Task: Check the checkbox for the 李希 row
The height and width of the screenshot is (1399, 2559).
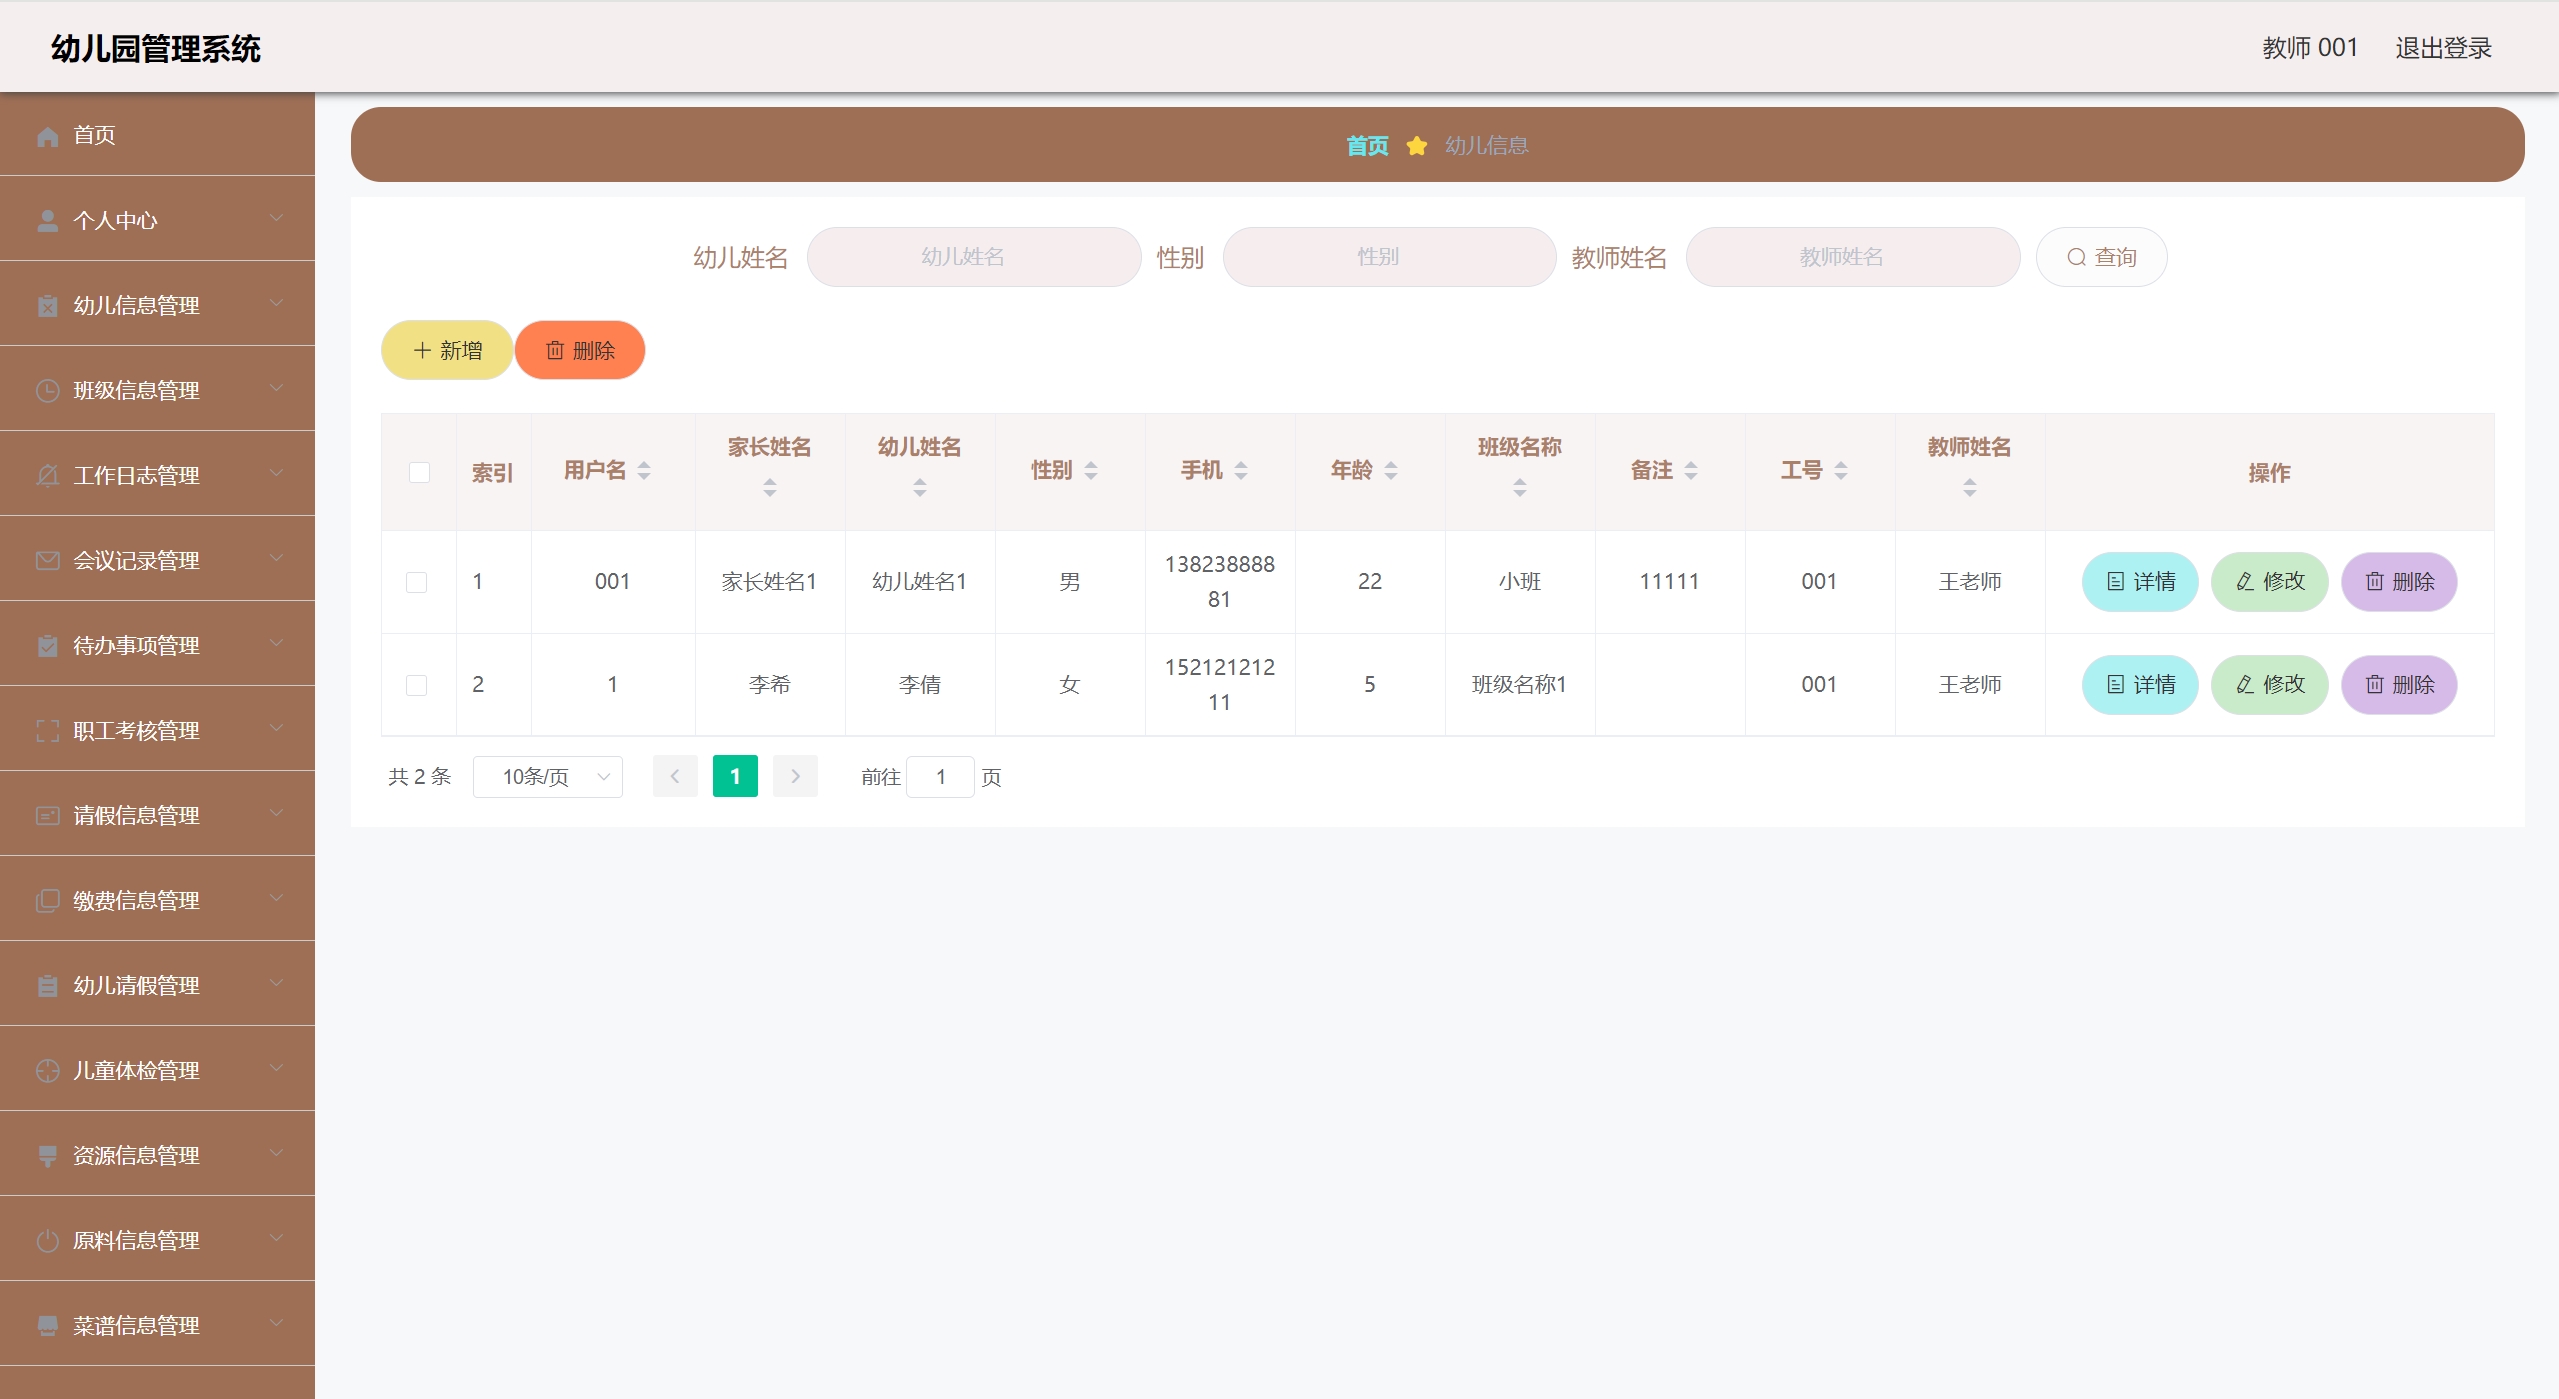Action: (x=417, y=685)
